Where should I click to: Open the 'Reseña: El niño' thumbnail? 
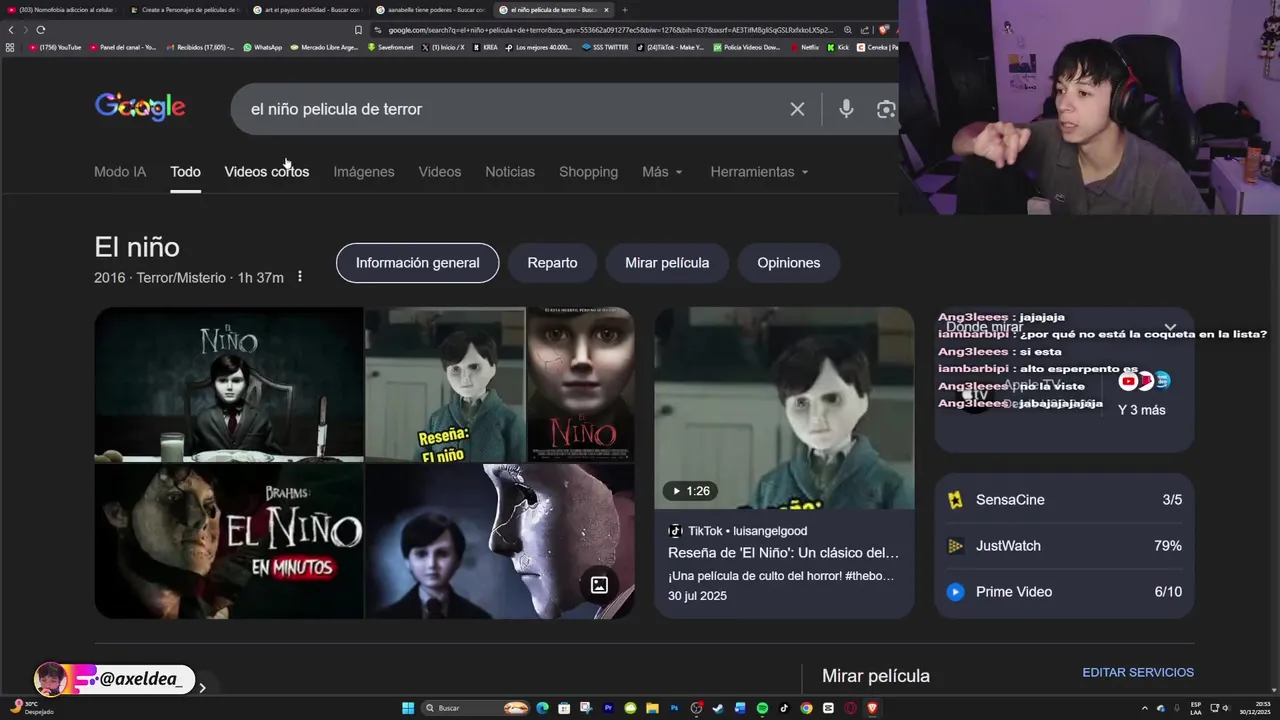tap(445, 384)
